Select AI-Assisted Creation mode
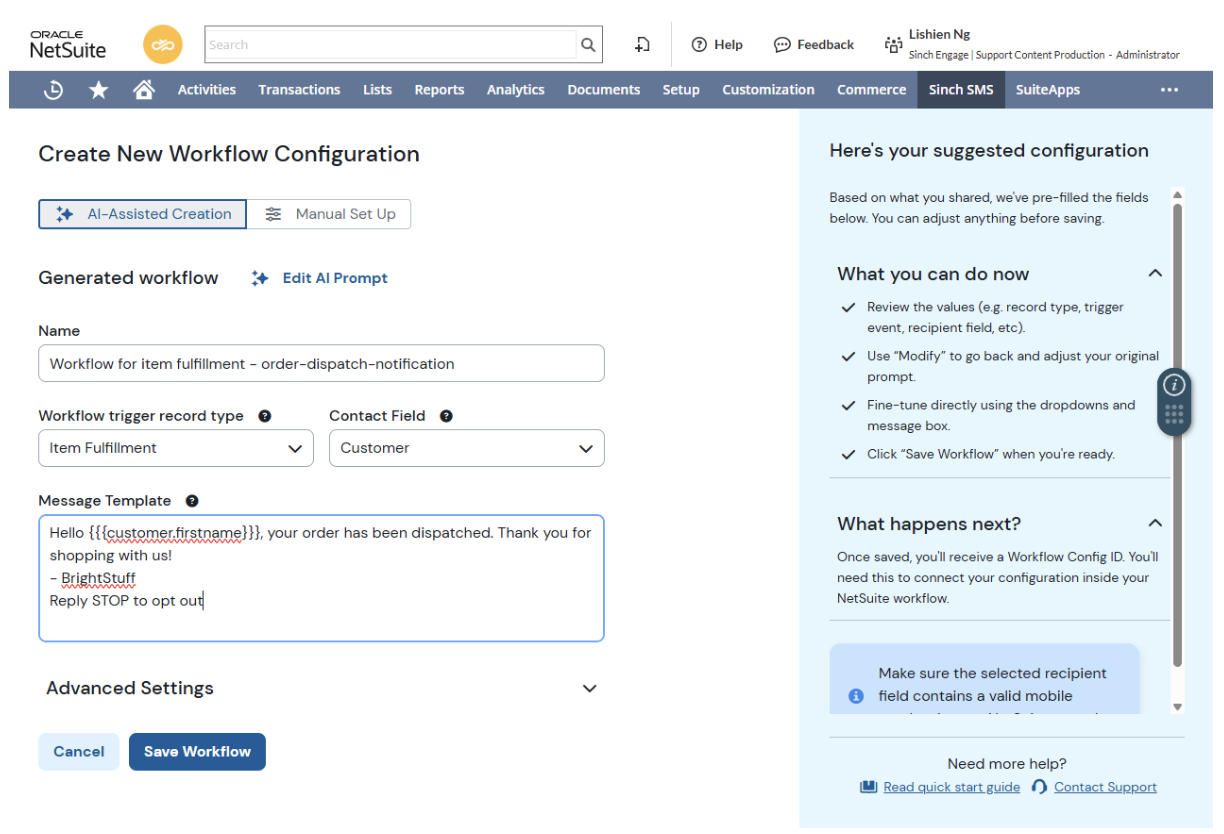 [x=143, y=214]
